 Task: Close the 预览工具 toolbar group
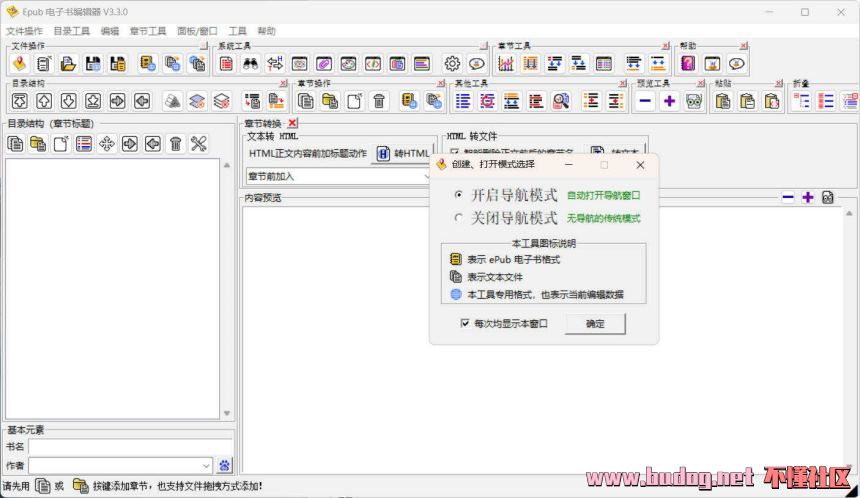(x=701, y=83)
